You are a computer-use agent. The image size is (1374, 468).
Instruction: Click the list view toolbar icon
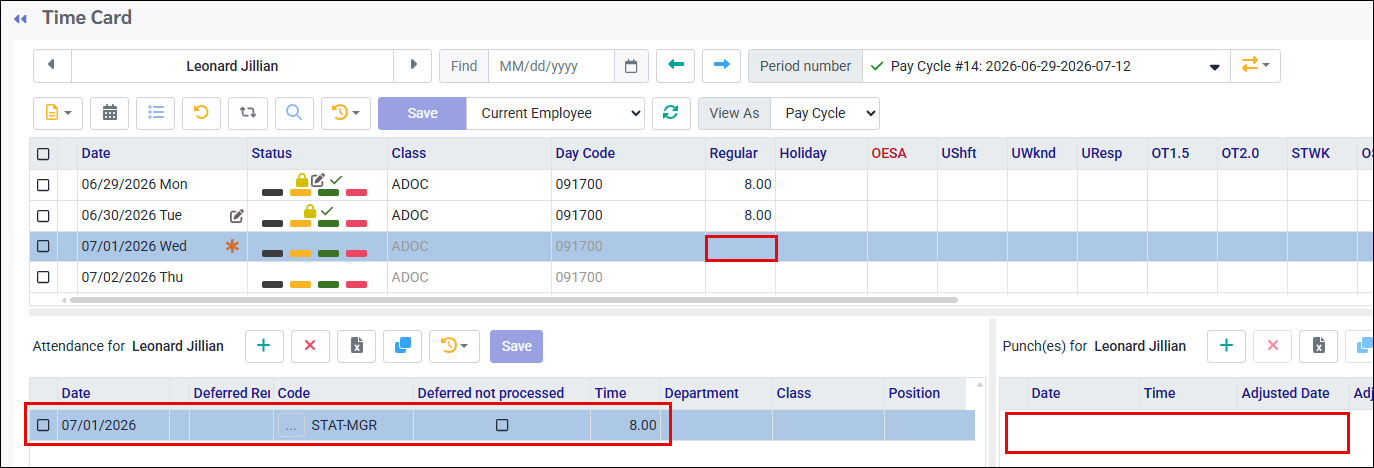coord(156,113)
